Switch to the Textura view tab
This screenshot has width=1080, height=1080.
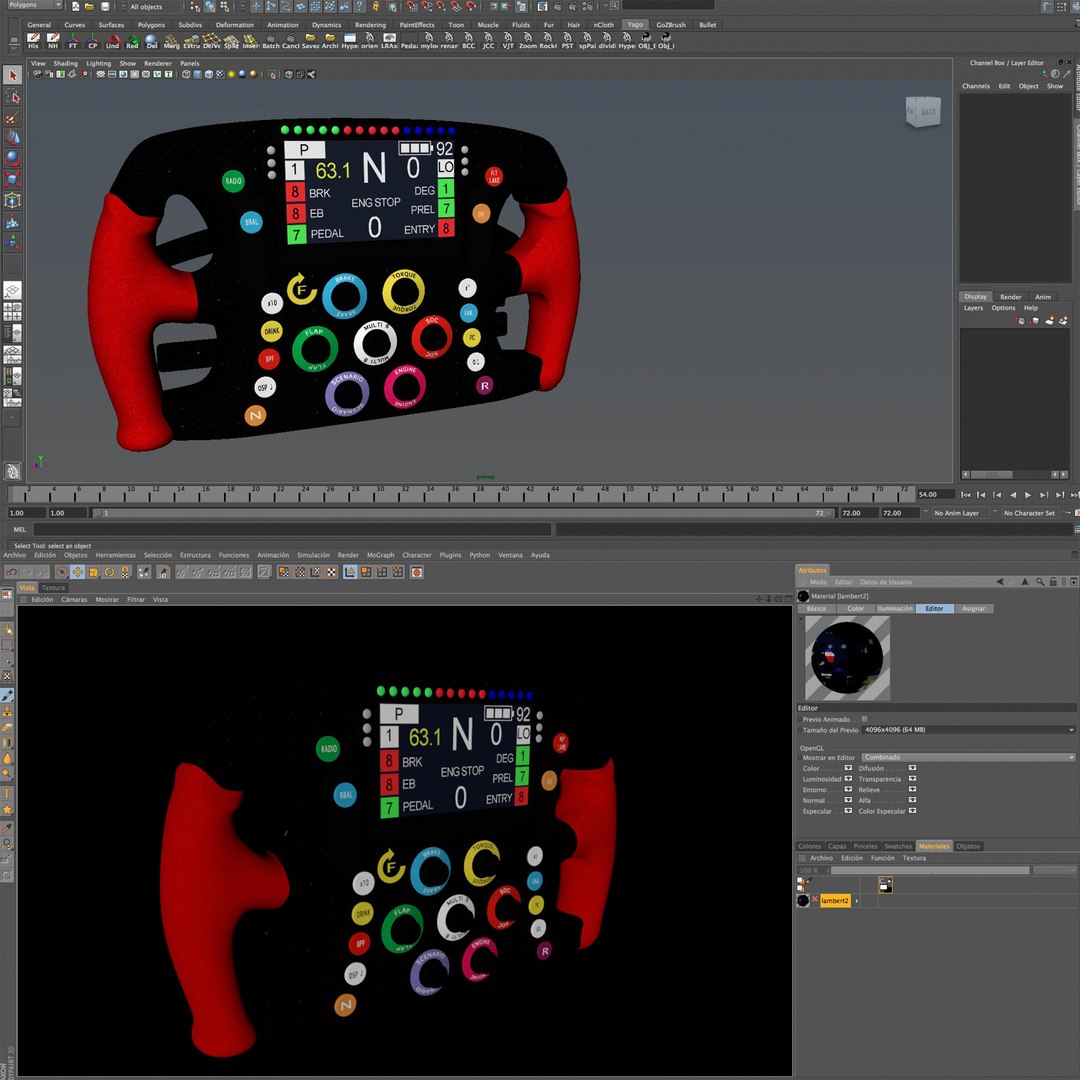pyautogui.click(x=53, y=588)
